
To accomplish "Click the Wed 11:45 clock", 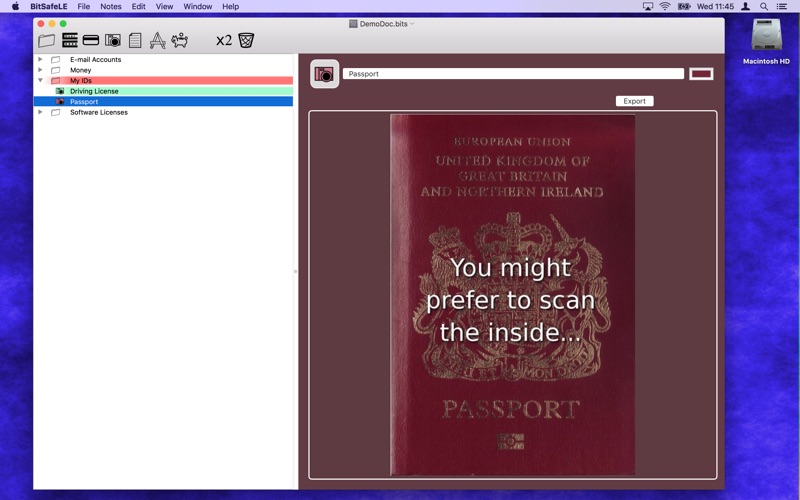I will (x=715, y=7).
